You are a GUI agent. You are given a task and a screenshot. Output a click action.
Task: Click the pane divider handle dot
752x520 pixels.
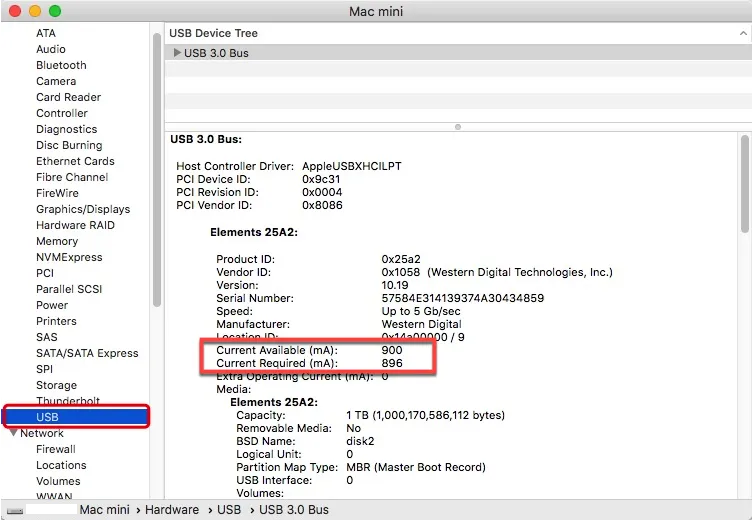(458, 127)
